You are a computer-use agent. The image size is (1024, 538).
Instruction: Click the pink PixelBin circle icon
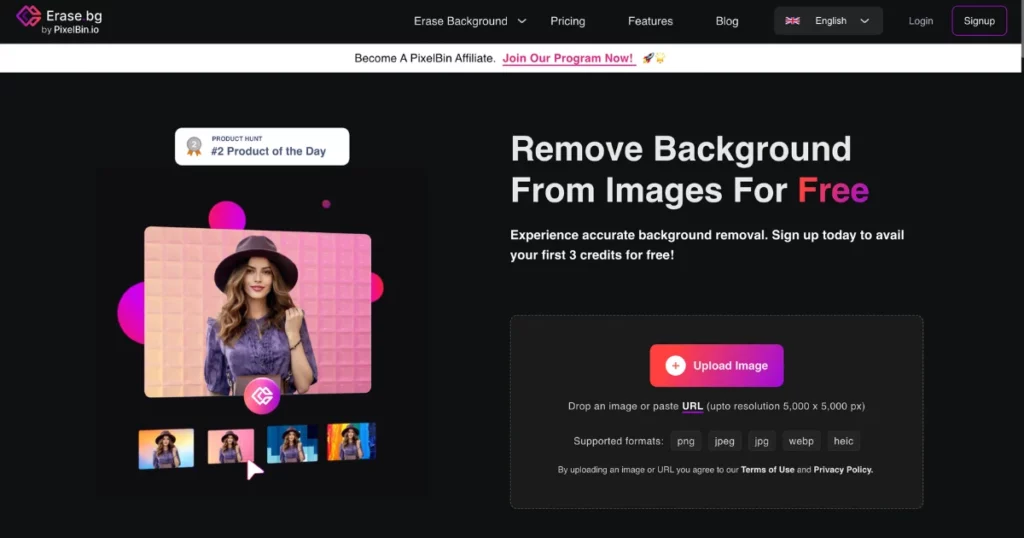click(x=262, y=396)
